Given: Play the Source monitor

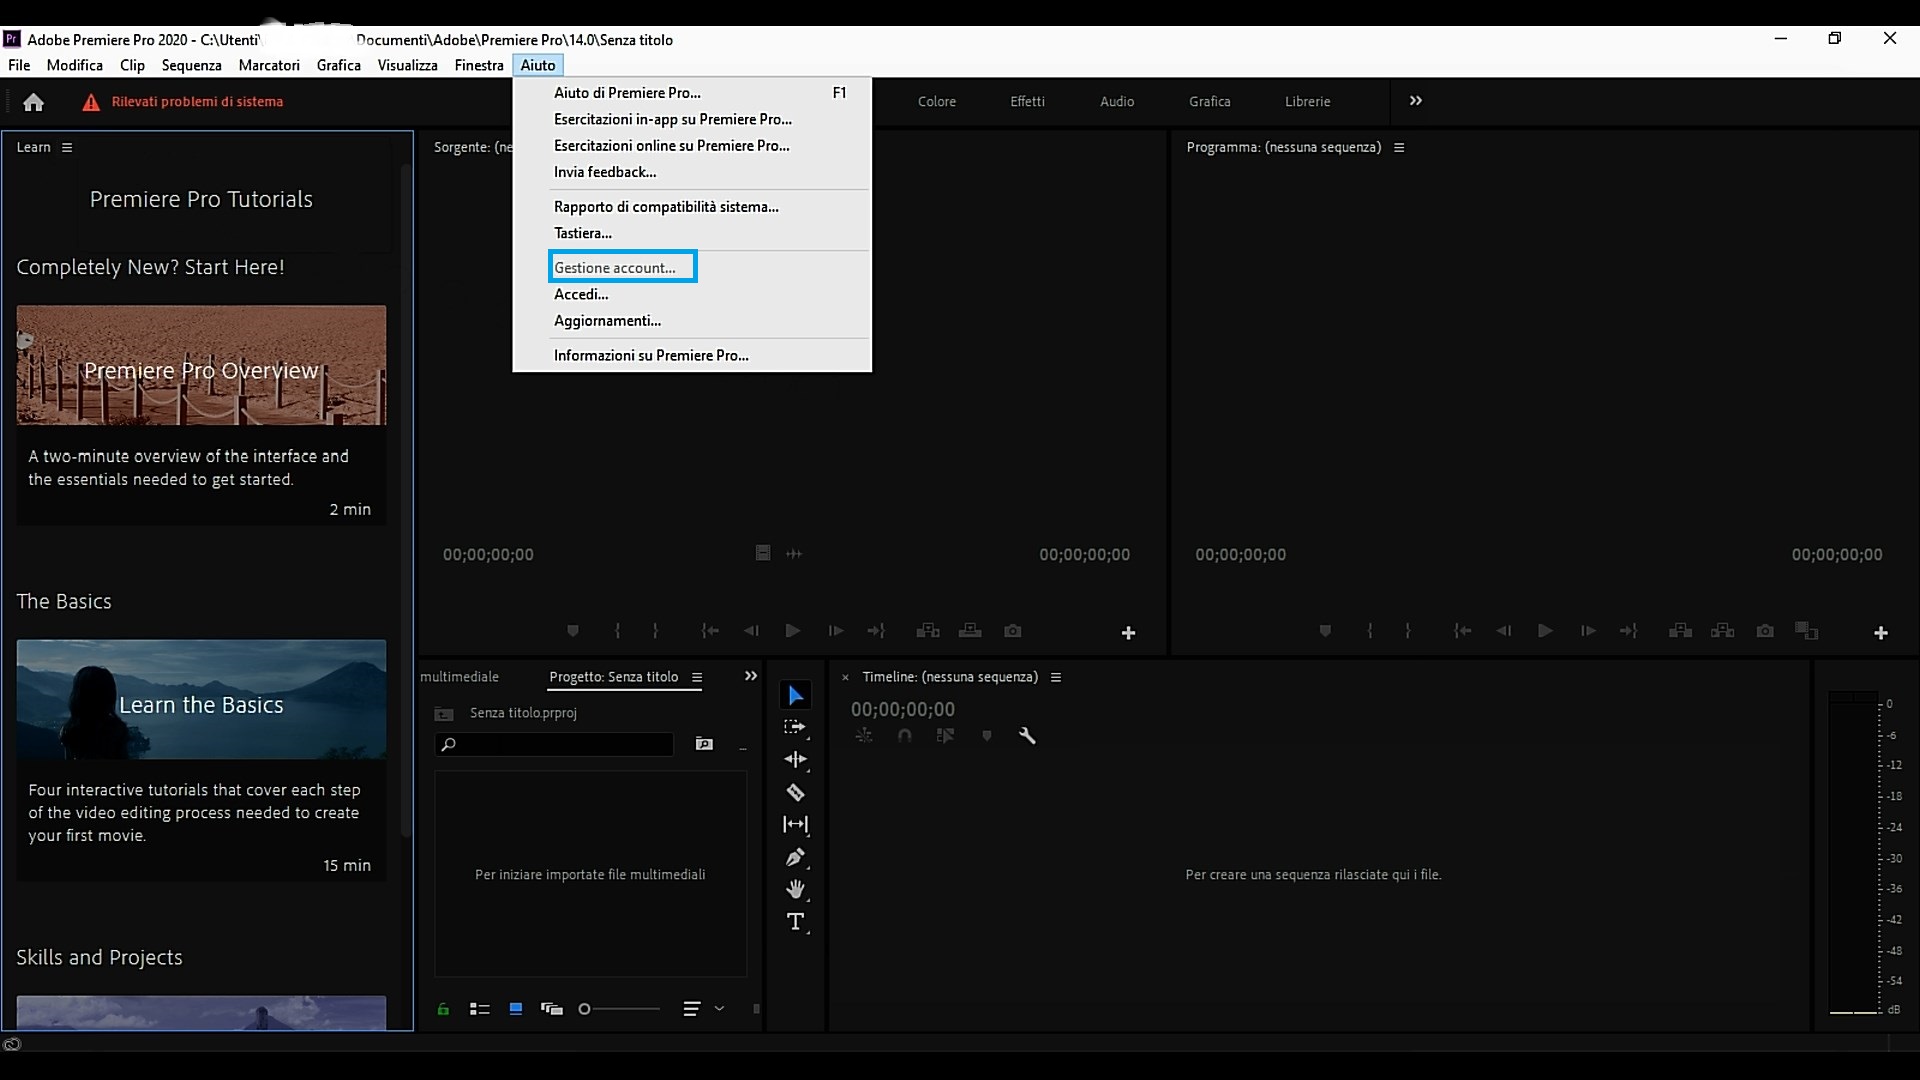Looking at the screenshot, I should pyautogui.click(x=793, y=631).
